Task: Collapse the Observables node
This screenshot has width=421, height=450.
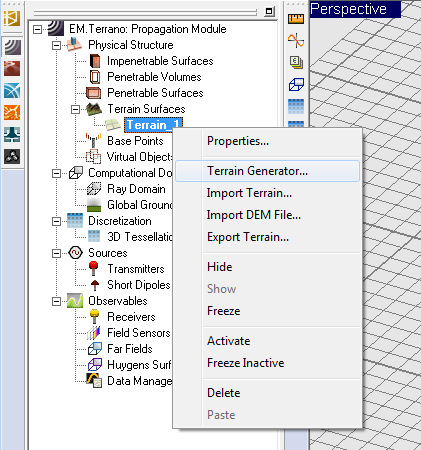Action: (x=57, y=301)
